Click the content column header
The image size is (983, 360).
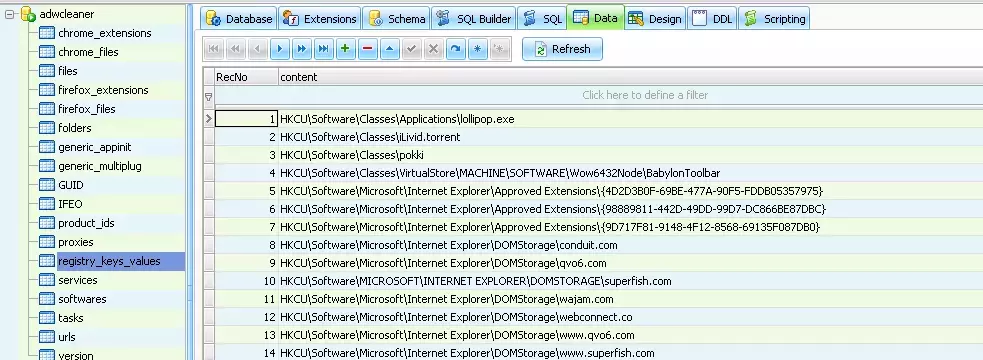point(630,77)
